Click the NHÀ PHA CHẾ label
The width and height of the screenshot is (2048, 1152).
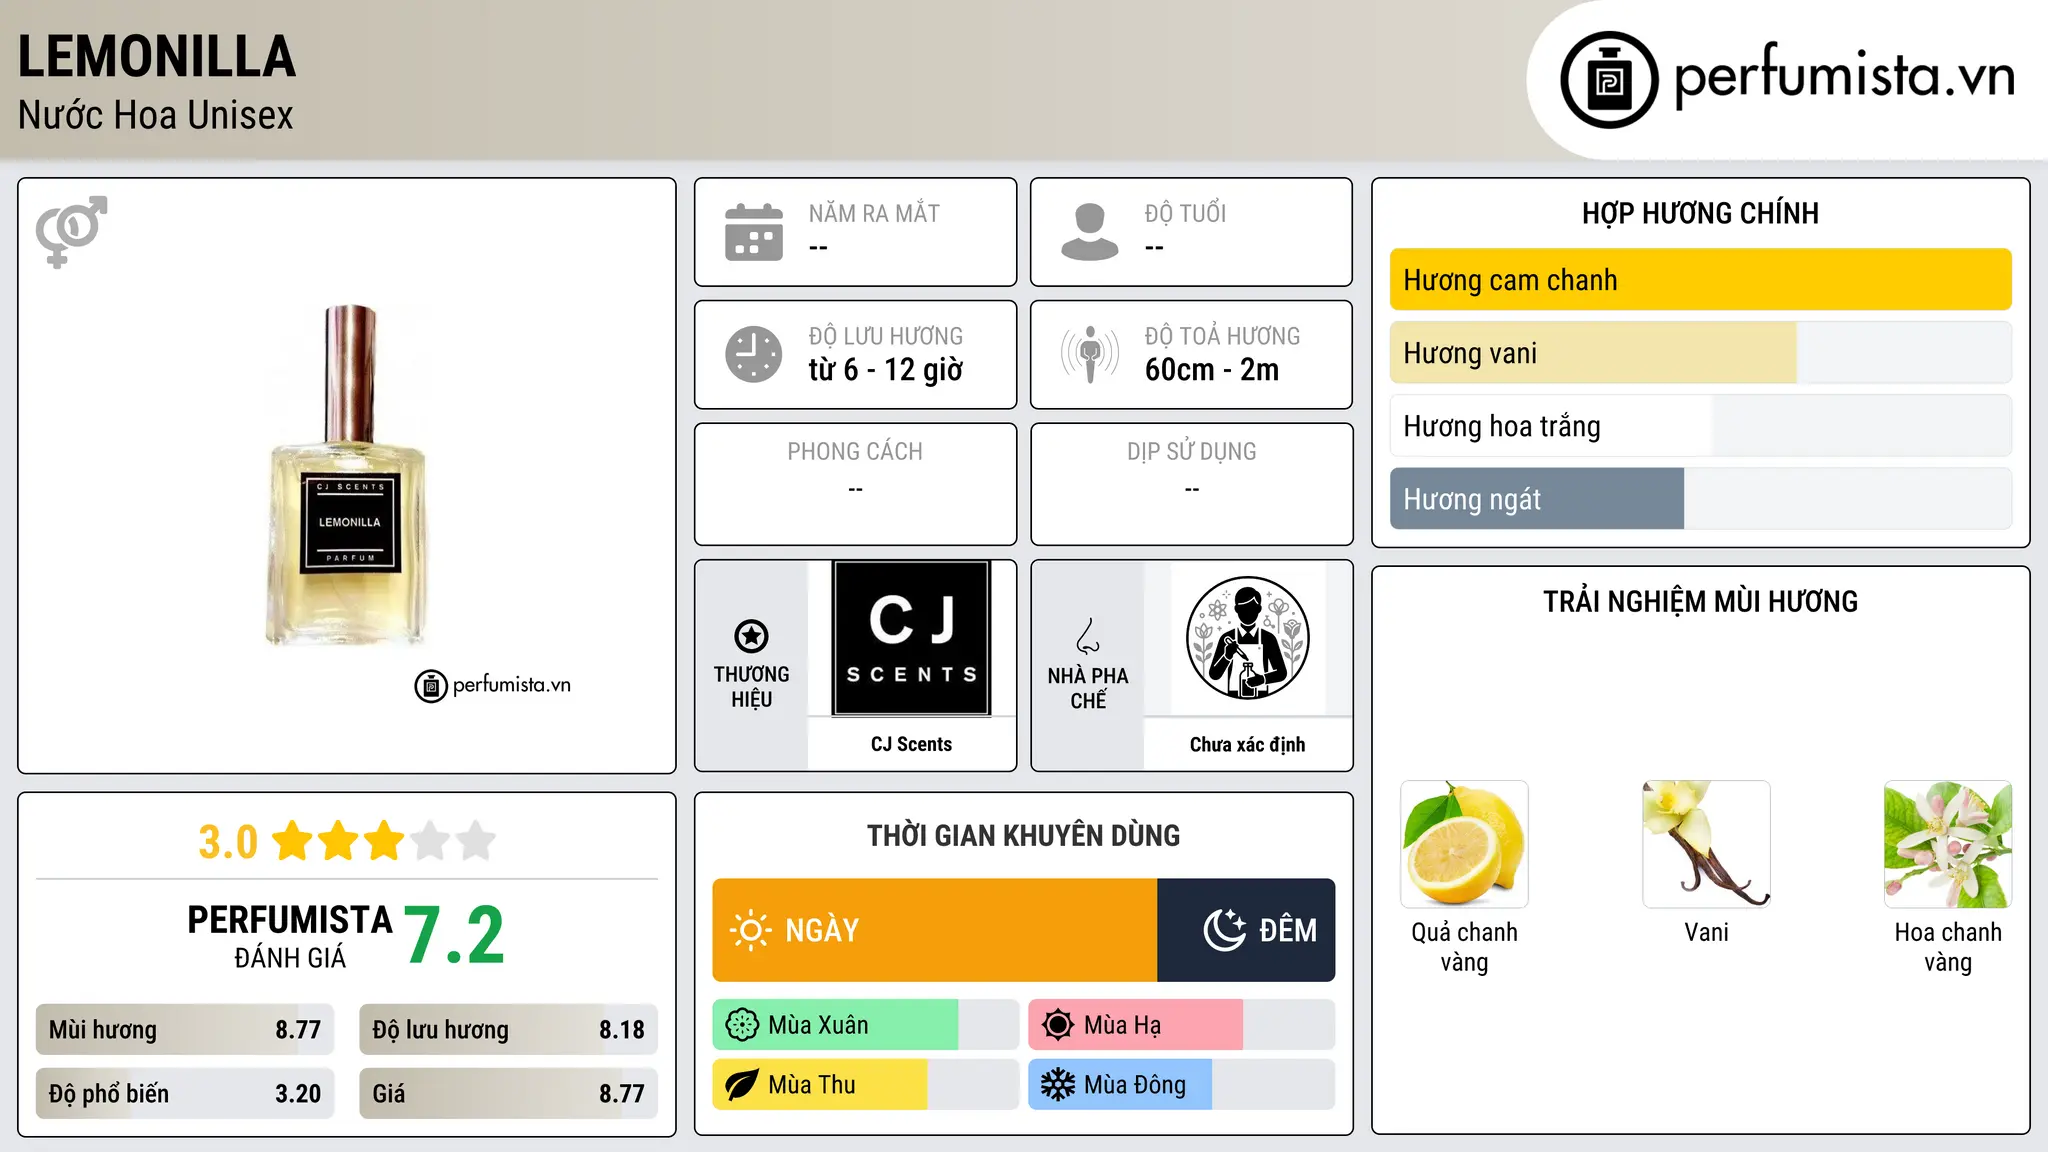click(x=1088, y=688)
